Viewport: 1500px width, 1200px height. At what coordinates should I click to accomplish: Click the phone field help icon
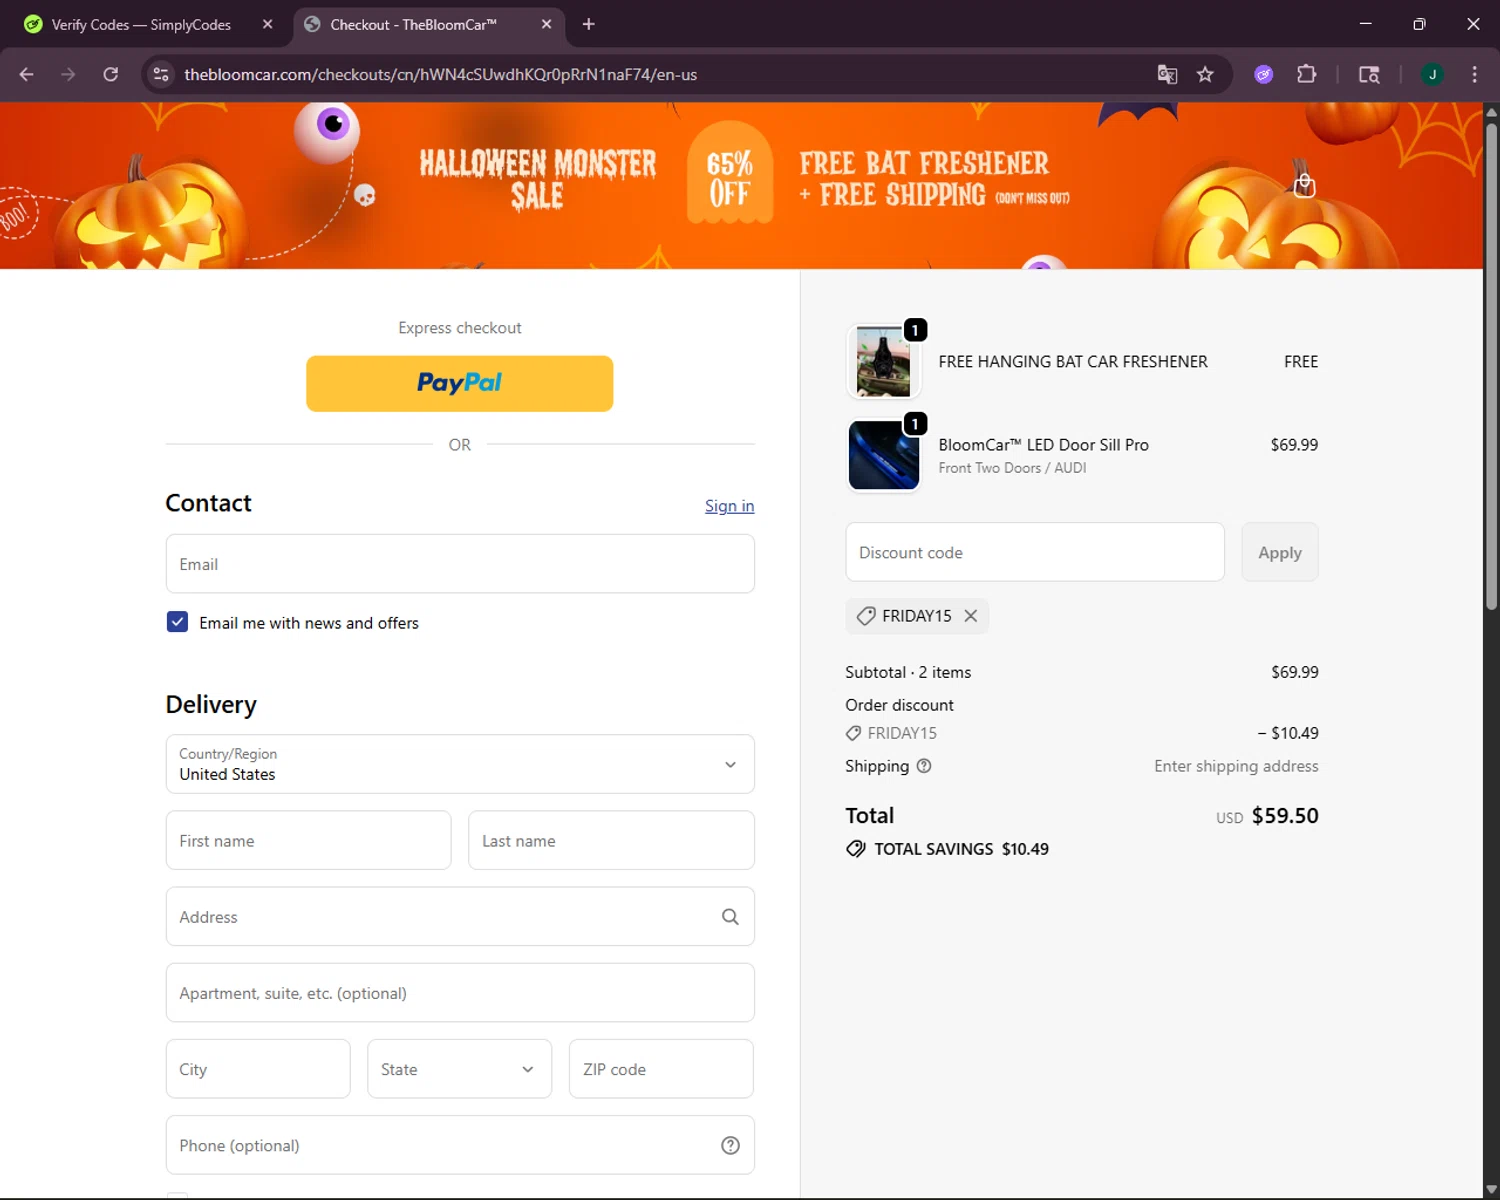pos(730,1146)
